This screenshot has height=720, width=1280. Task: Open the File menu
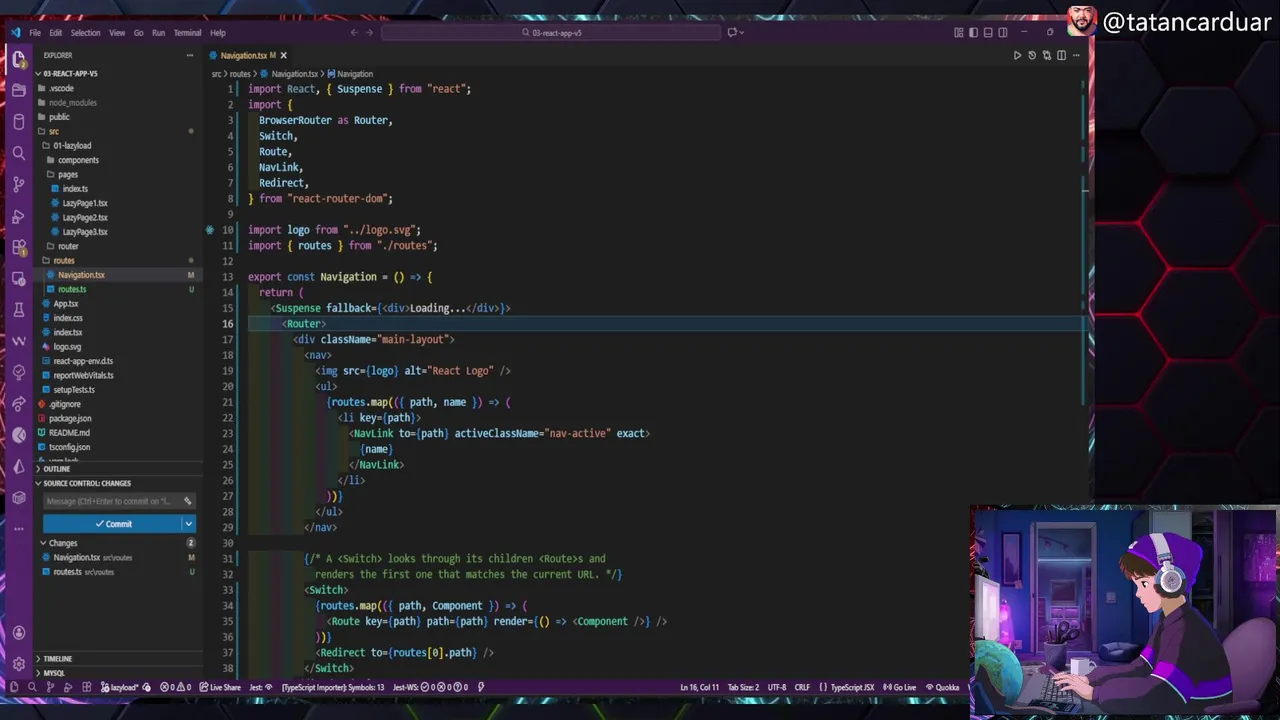(35, 33)
